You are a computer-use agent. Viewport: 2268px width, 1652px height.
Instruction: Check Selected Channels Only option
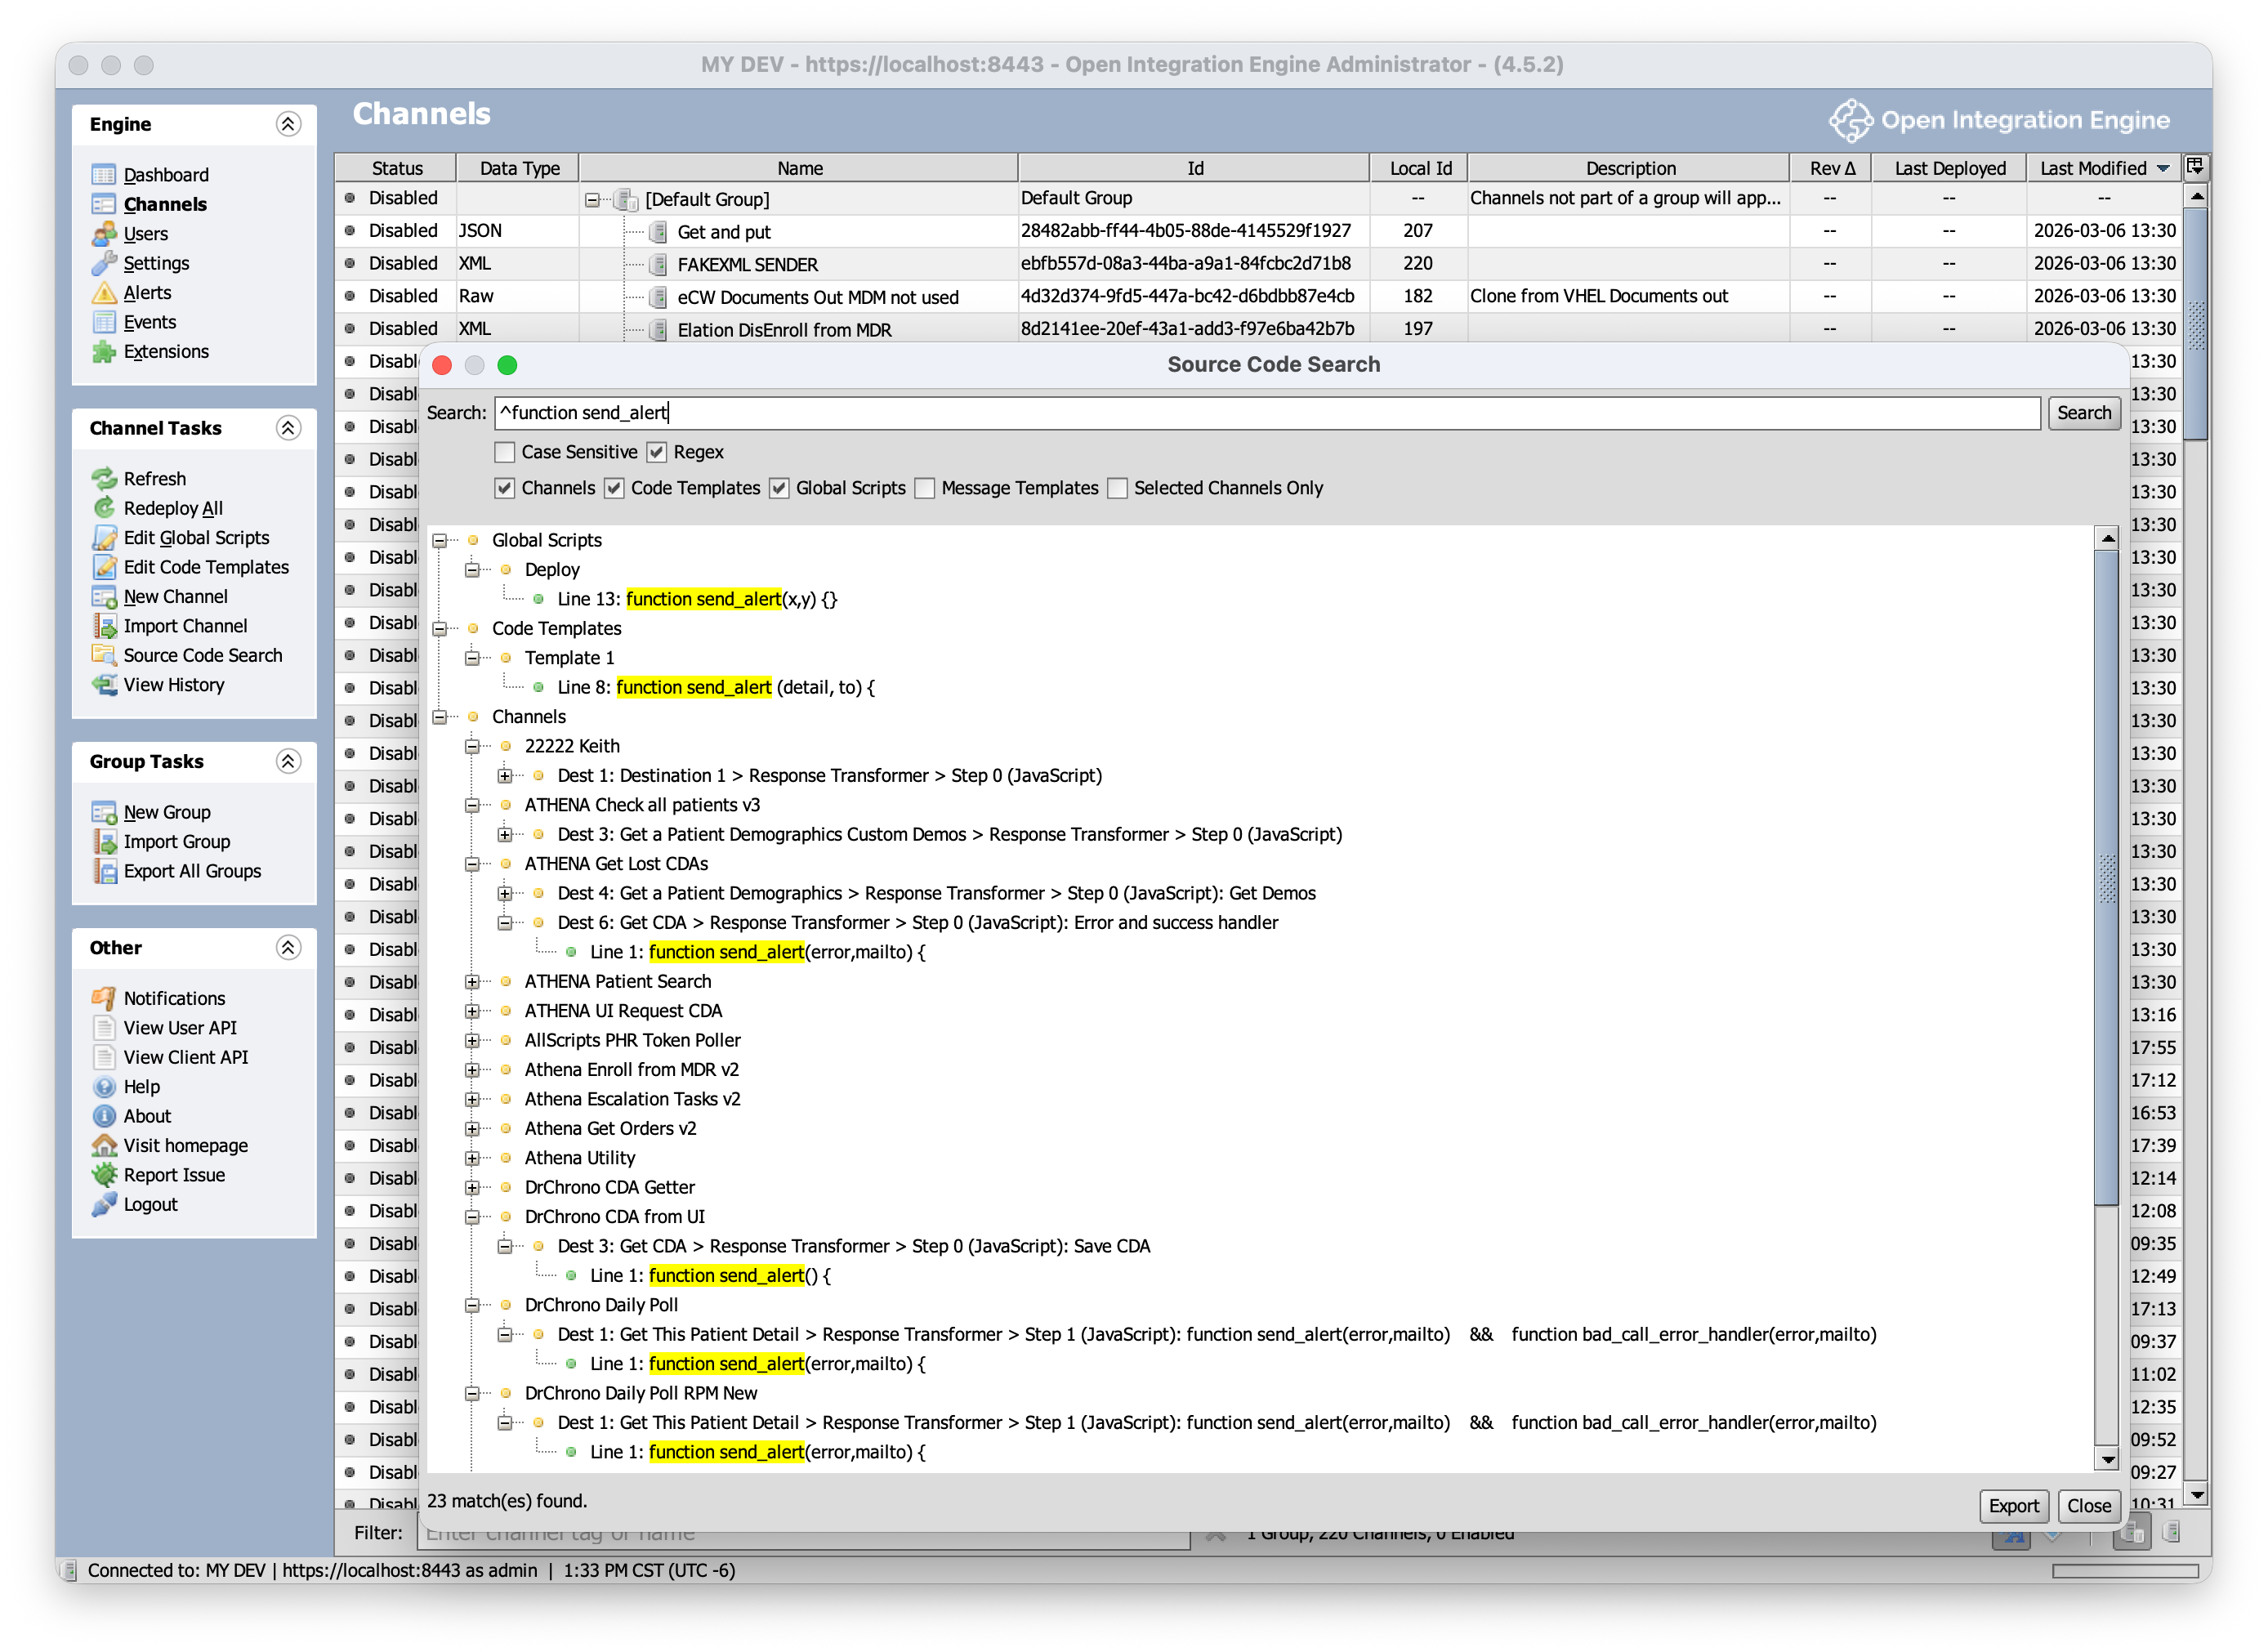(1117, 488)
